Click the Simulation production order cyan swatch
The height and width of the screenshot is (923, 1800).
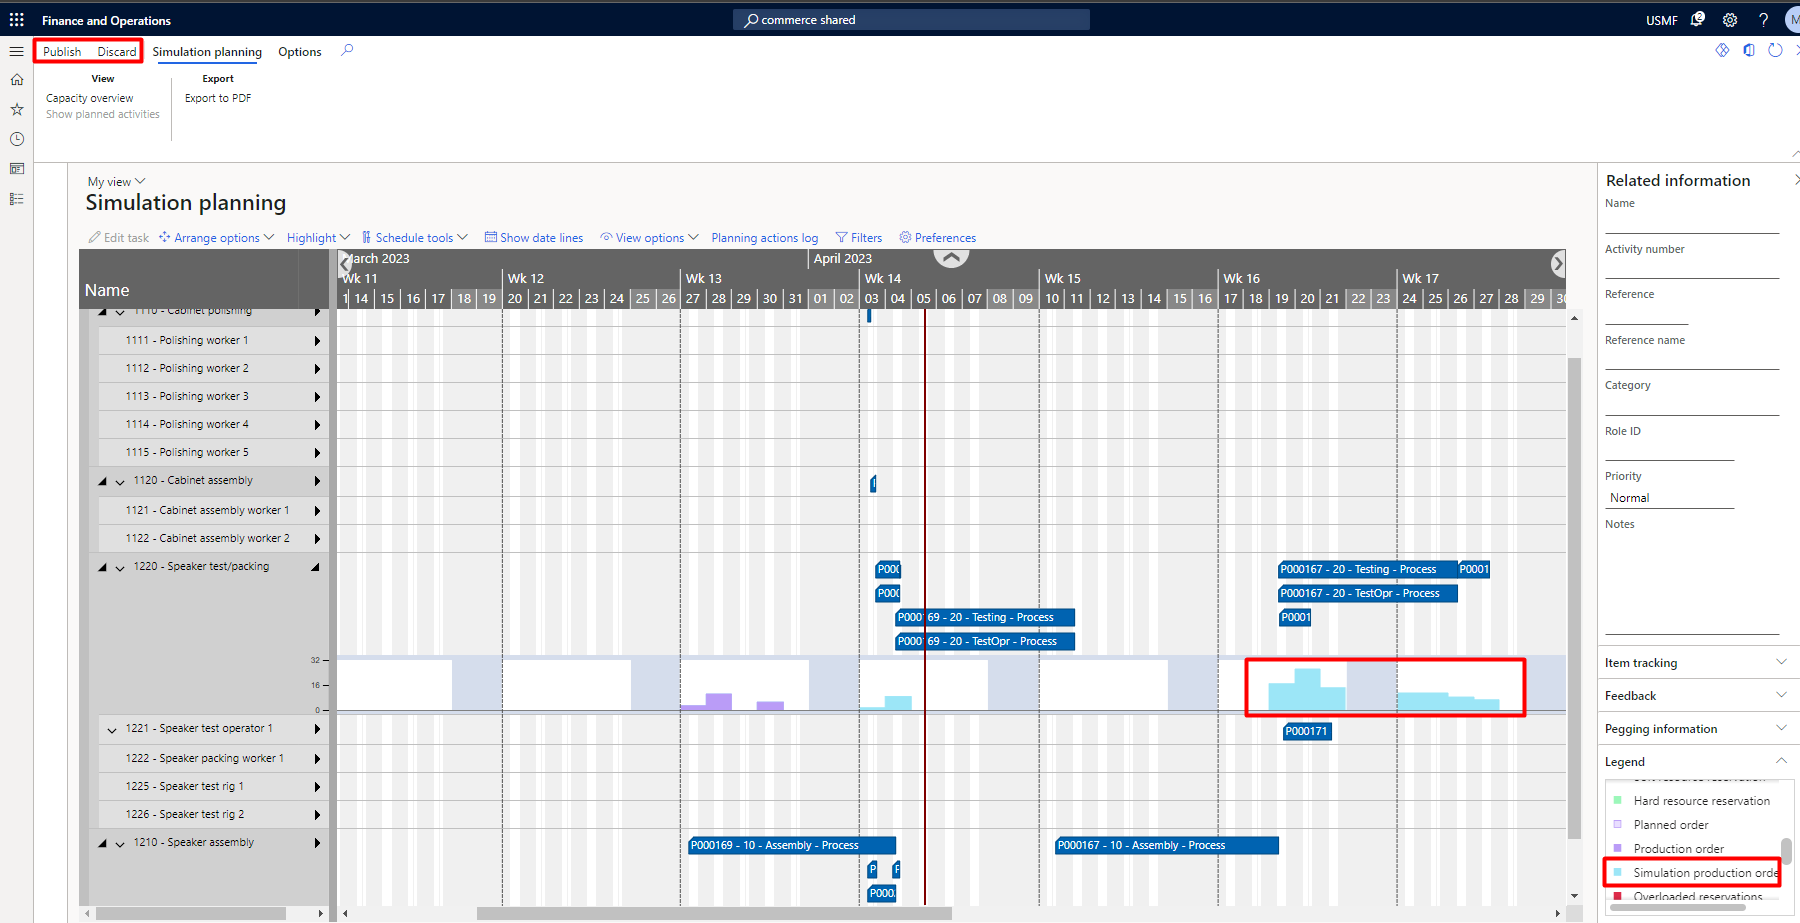click(x=1618, y=872)
